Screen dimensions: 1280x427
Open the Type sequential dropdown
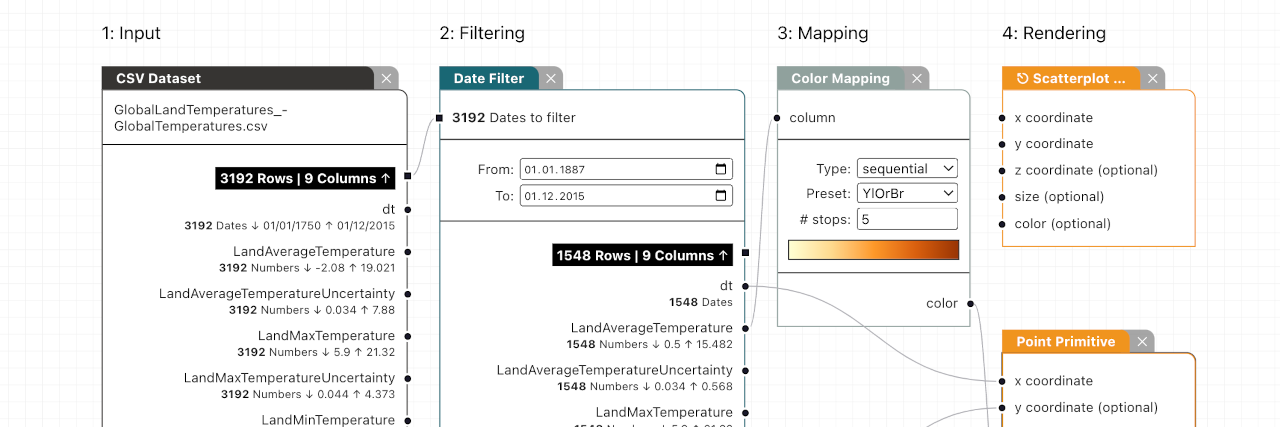[907, 168]
